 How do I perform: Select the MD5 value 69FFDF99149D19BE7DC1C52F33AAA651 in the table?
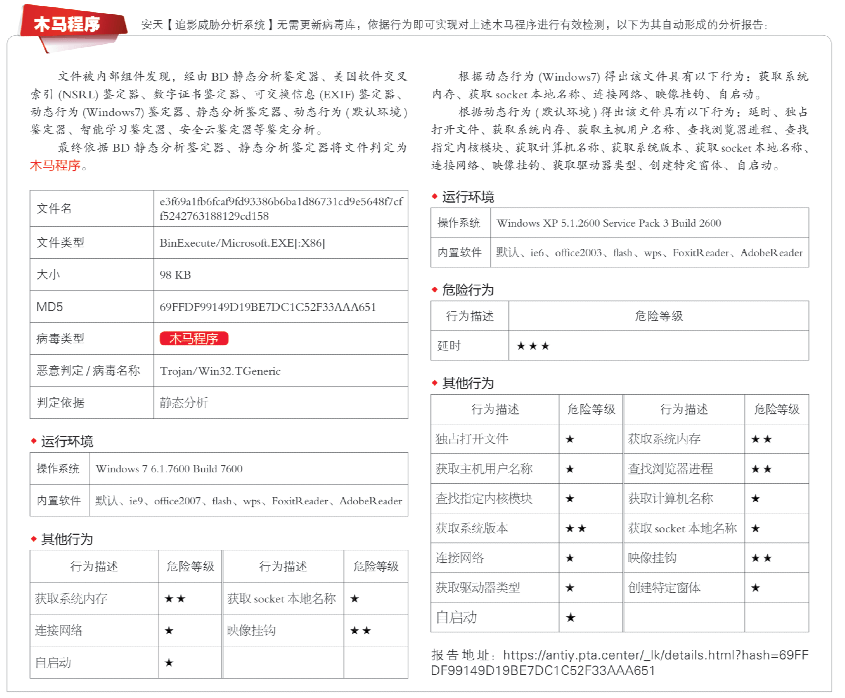[267, 307]
